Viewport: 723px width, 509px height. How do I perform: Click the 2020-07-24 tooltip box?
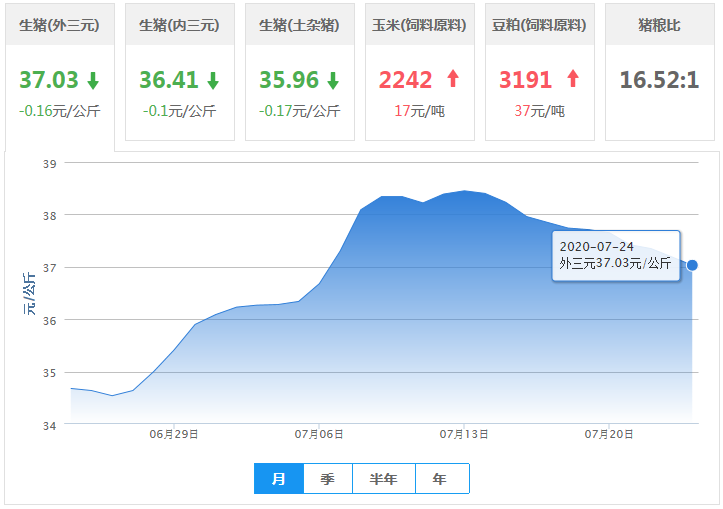click(x=616, y=255)
